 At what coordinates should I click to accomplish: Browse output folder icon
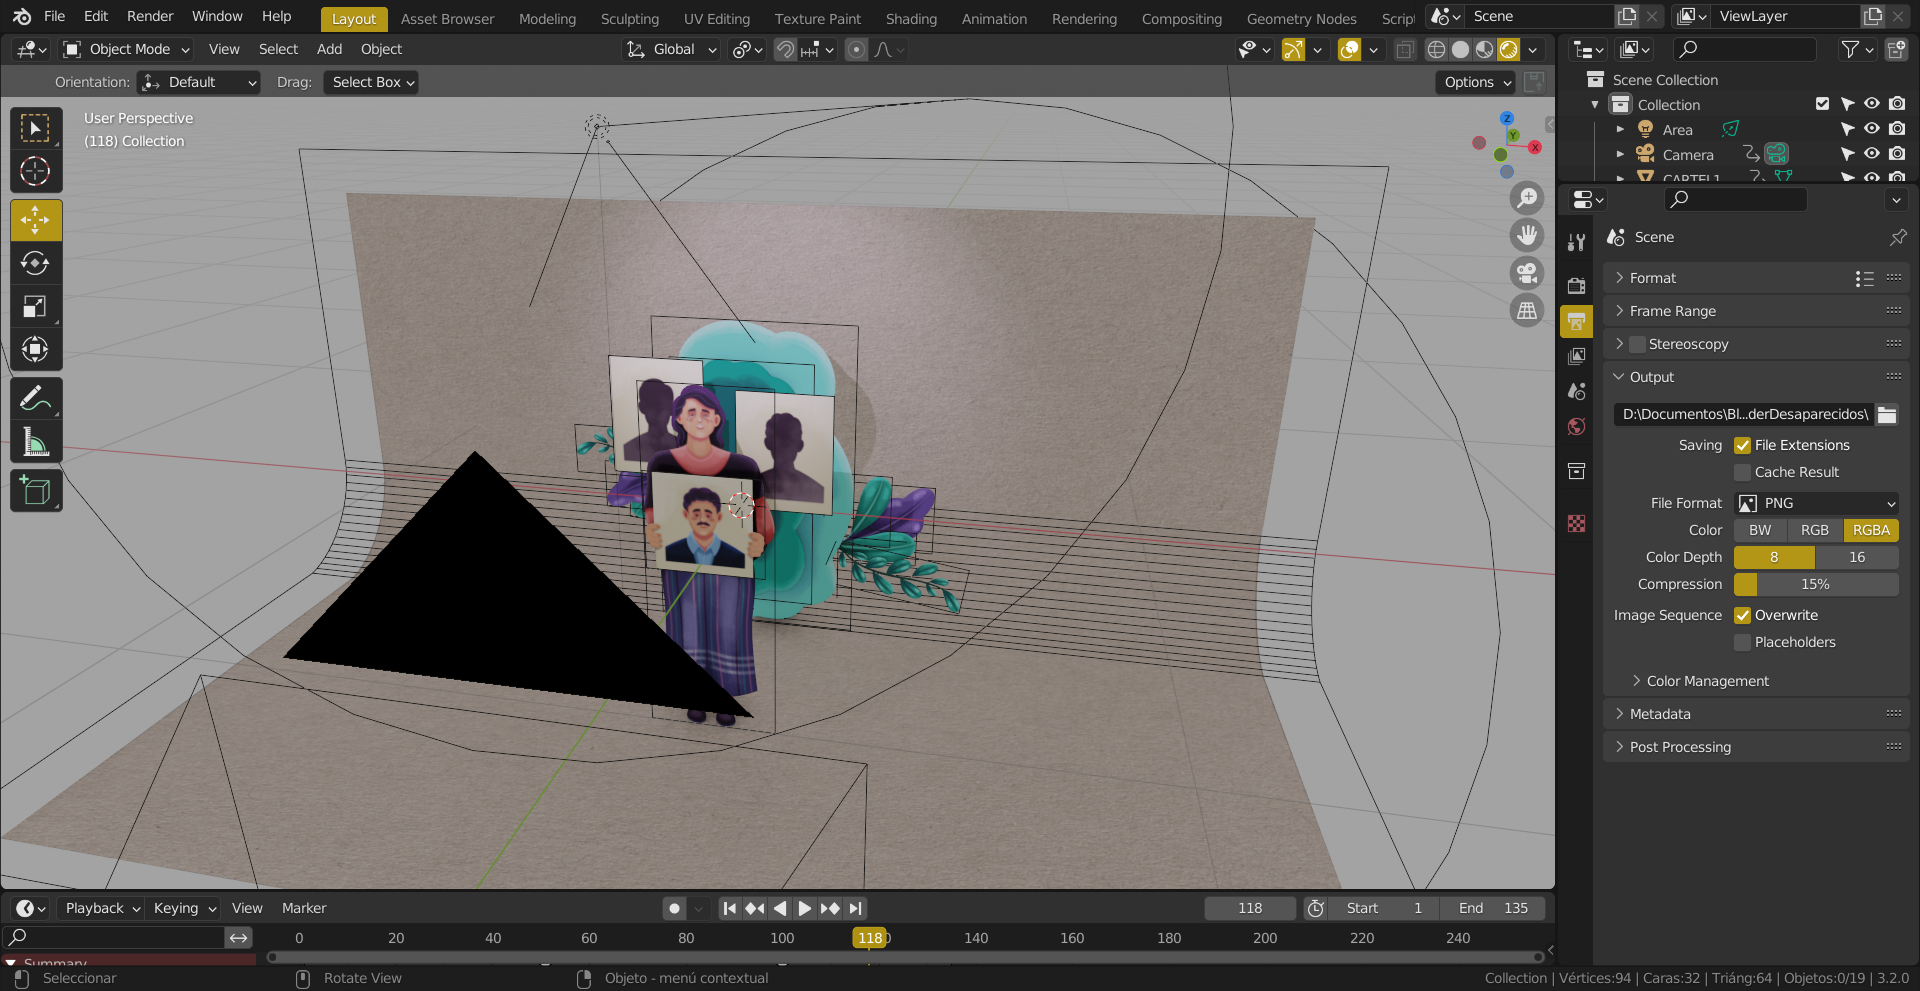pyautogui.click(x=1887, y=414)
